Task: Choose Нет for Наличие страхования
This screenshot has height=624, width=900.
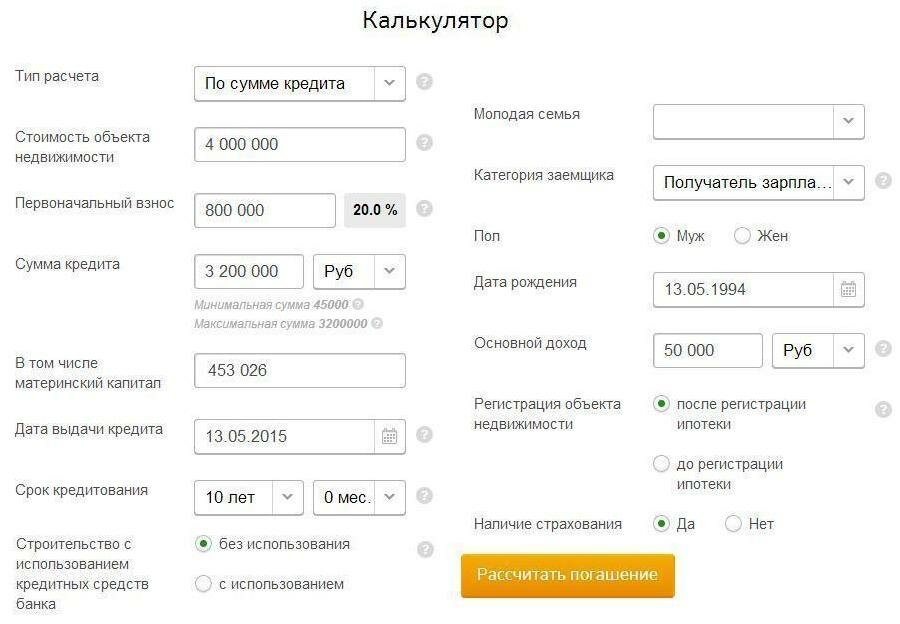Action: (733, 524)
